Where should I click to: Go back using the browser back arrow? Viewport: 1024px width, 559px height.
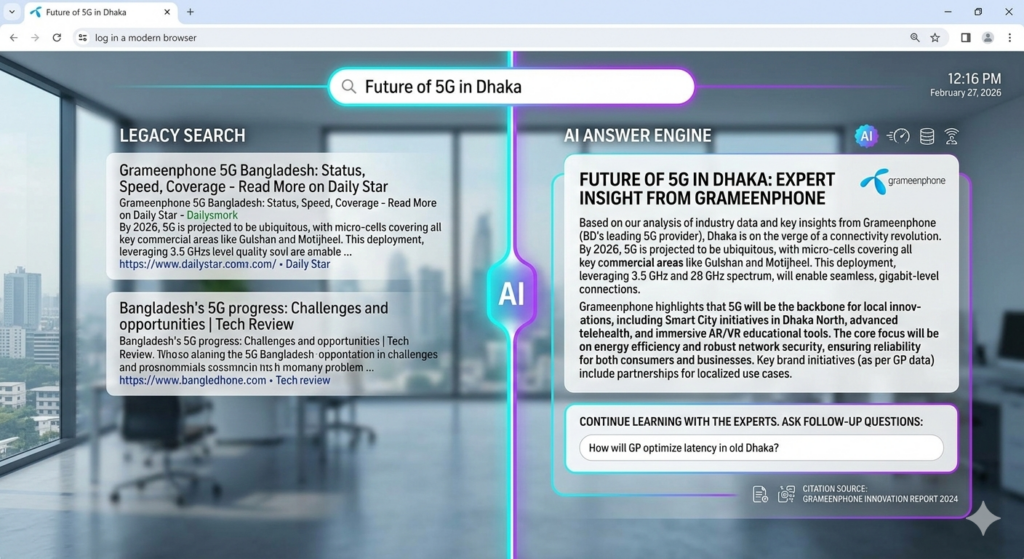click(x=14, y=38)
